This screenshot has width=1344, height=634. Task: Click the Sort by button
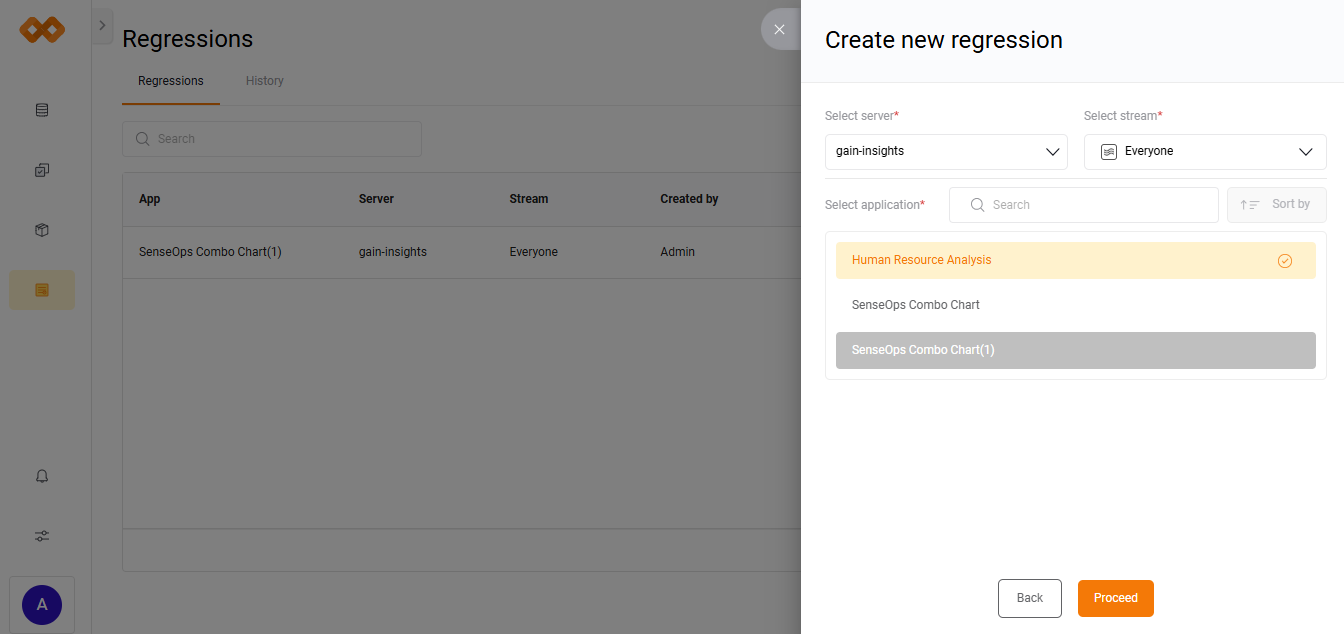pos(1276,204)
